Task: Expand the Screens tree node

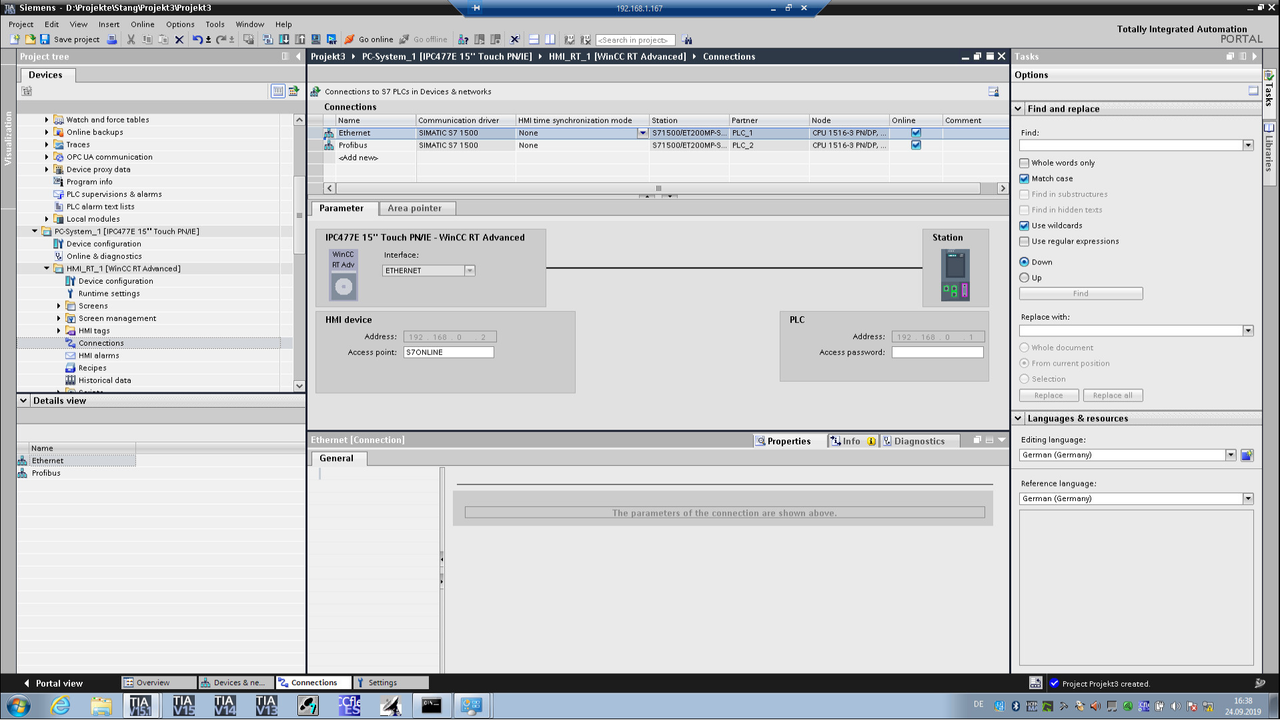Action: (x=58, y=306)
